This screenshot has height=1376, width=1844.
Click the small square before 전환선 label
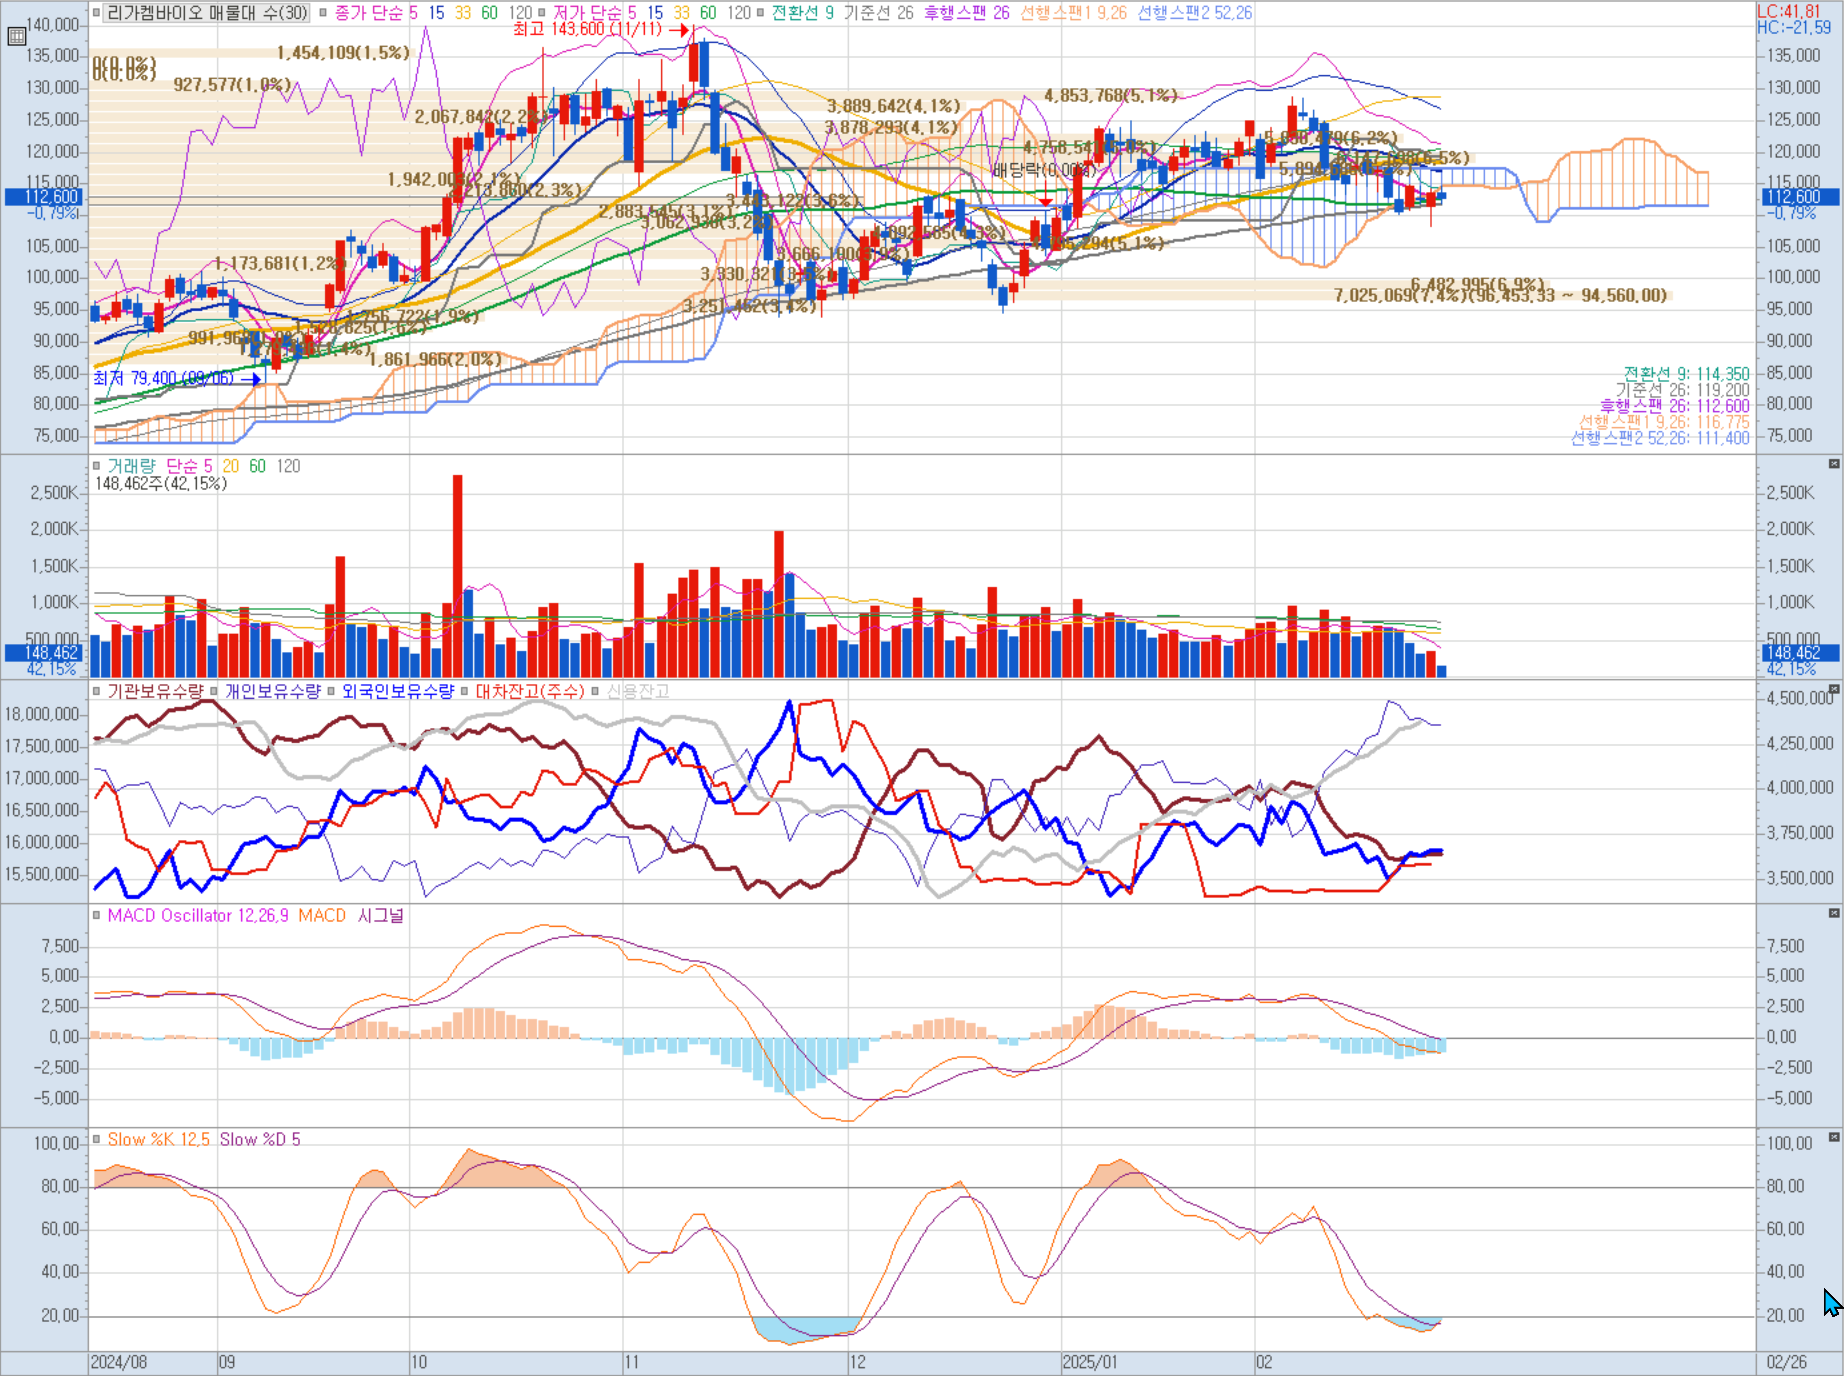(x=760, y=13)
